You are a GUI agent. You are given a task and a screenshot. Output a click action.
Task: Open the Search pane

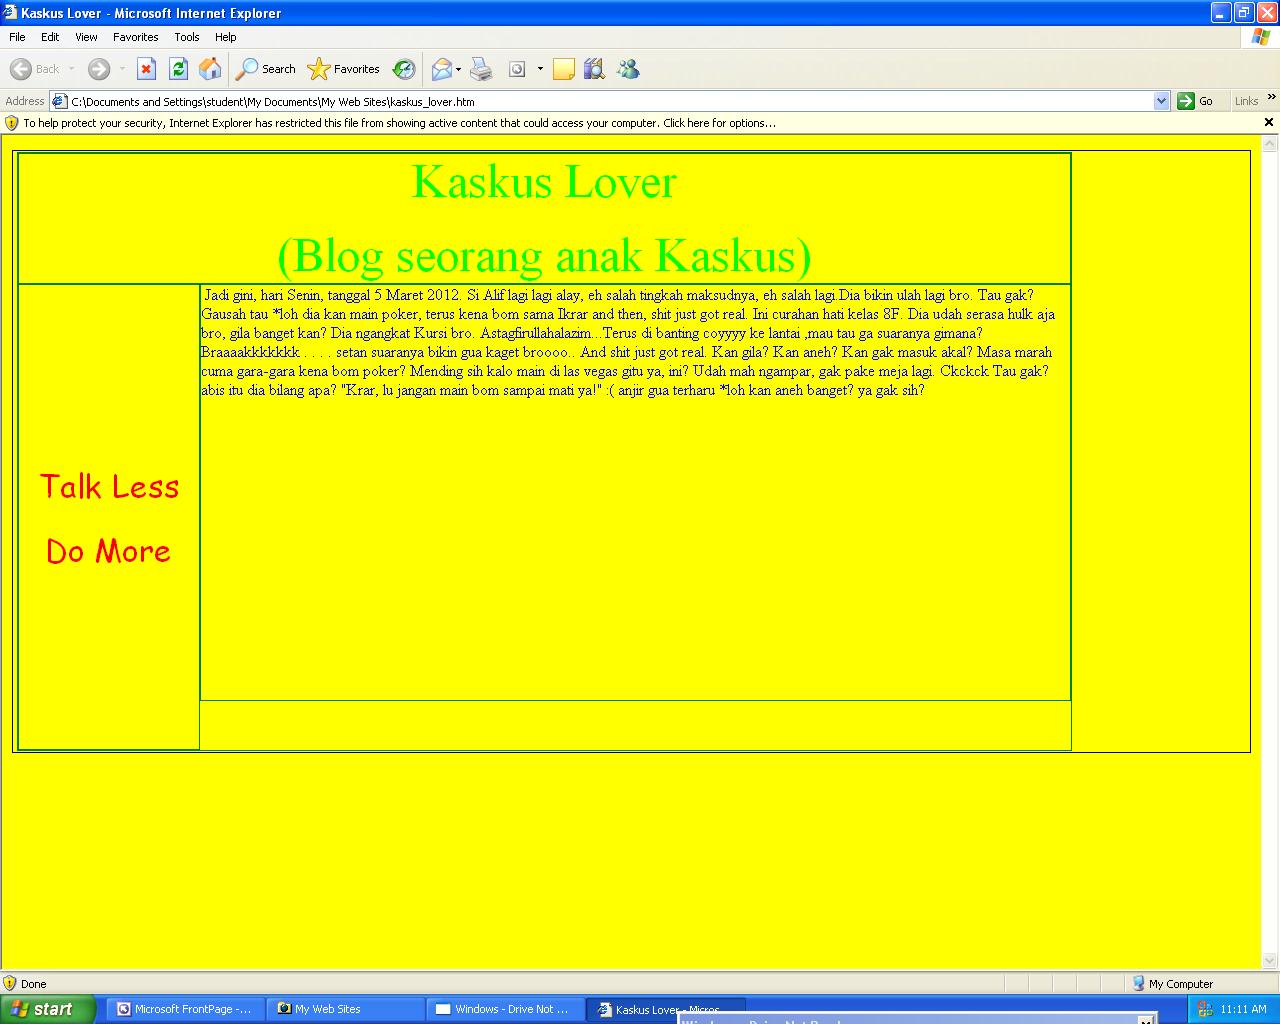[x=265, y=69]
